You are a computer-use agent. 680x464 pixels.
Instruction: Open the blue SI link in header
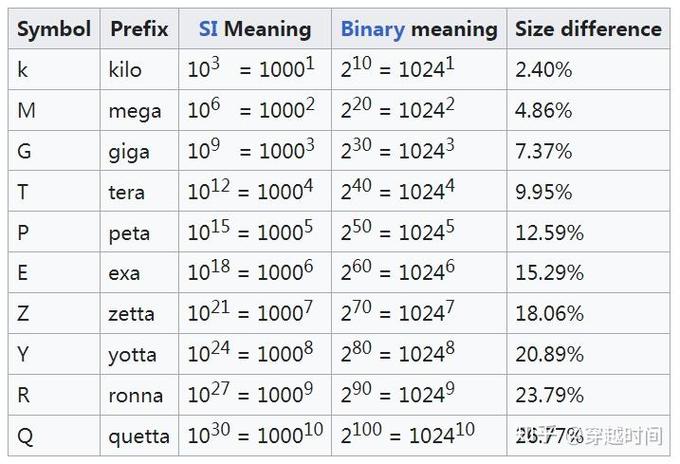click(x=208, y=29)
